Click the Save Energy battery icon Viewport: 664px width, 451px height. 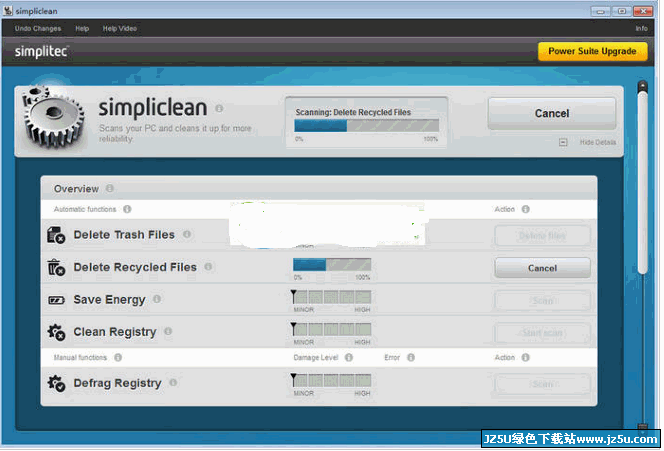pos(56,300)
